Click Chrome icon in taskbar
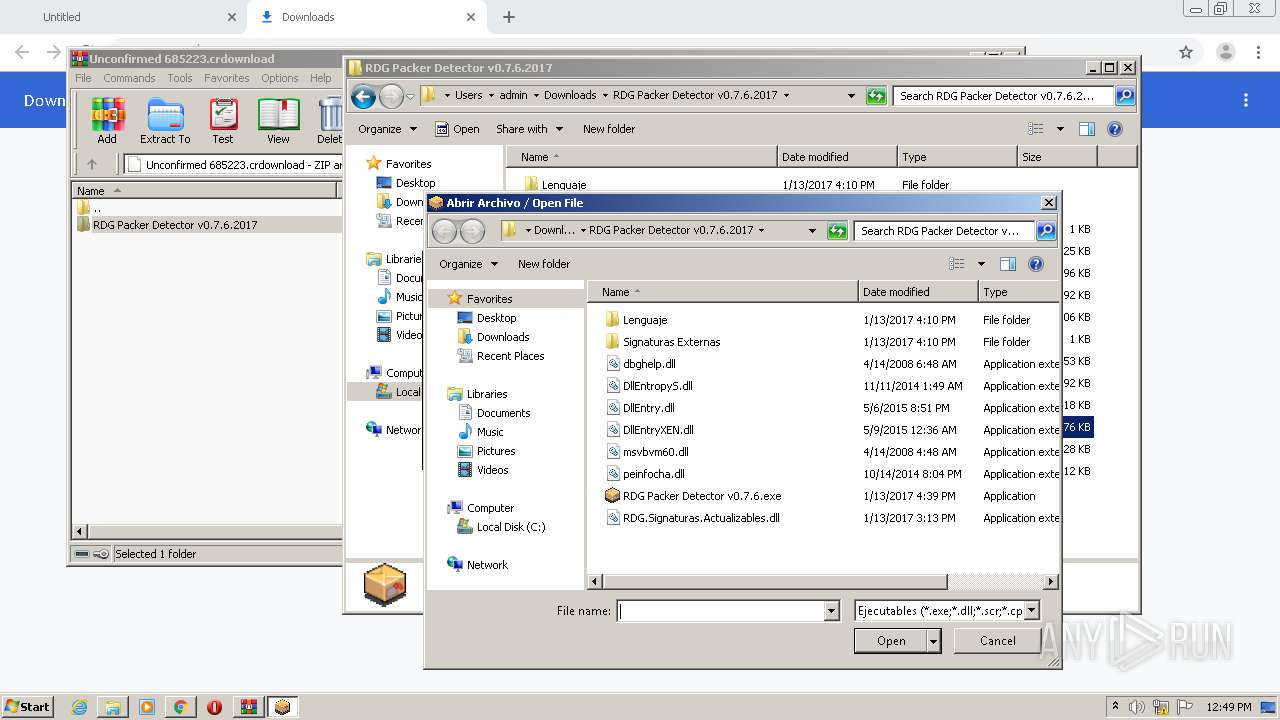 [181, 707]
